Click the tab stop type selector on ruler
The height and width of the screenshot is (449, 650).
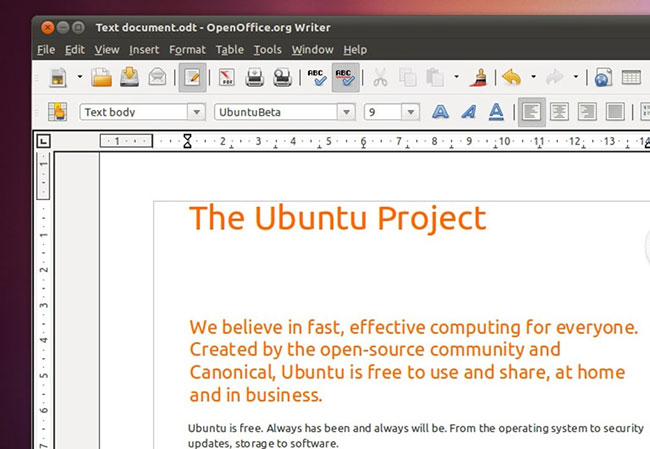click(44, 141)
